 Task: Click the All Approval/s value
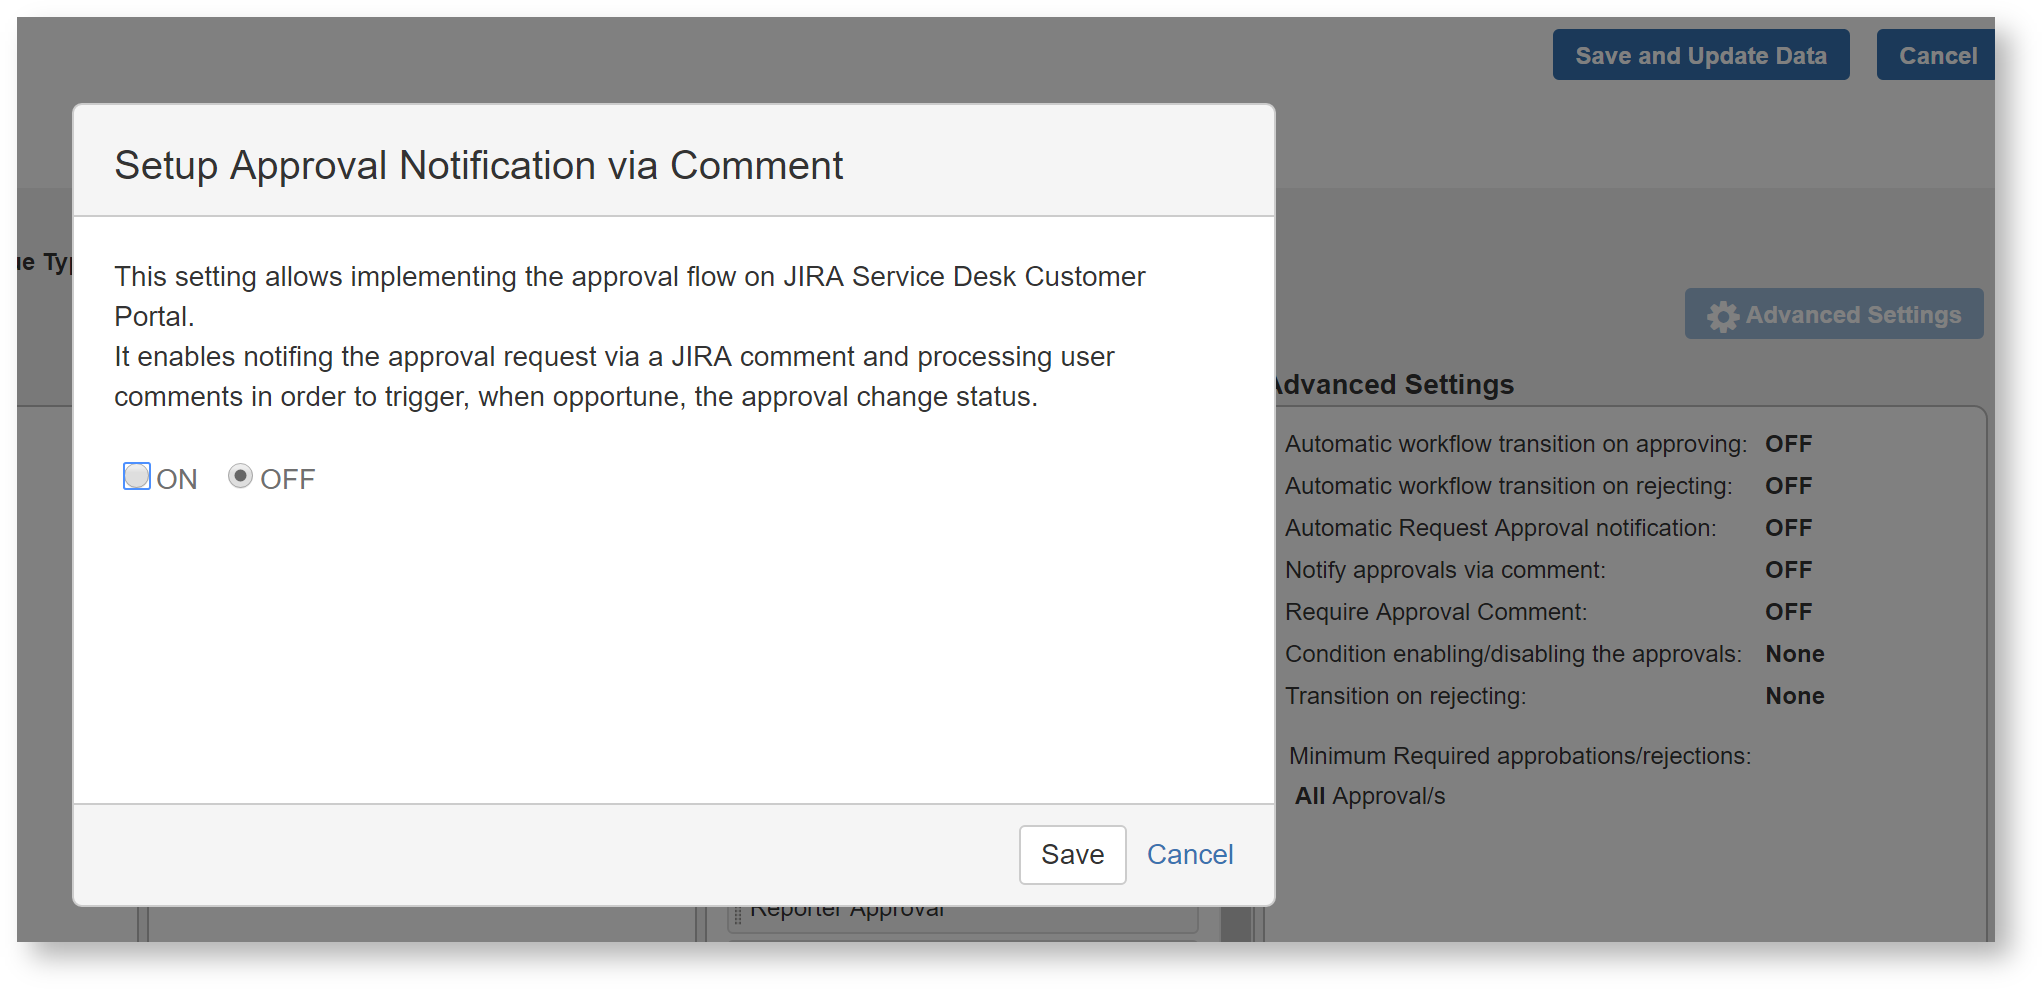1369,796
